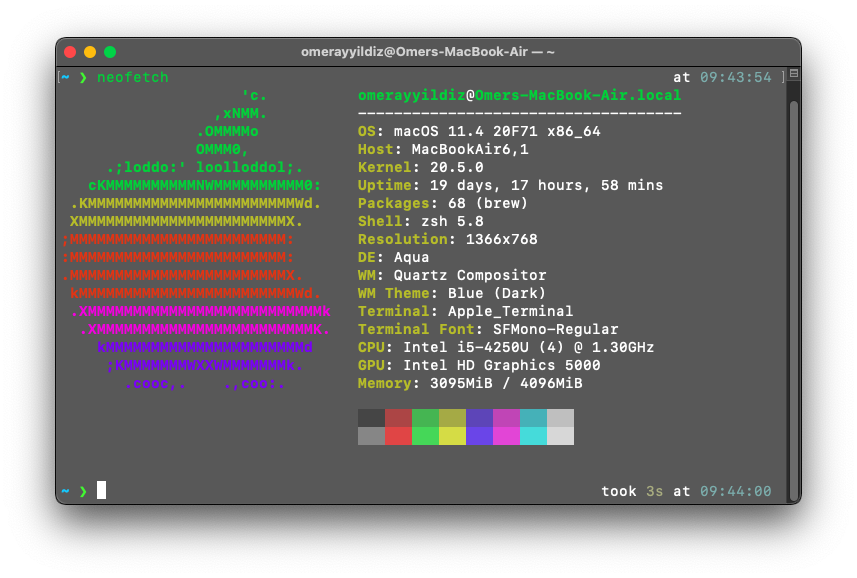The image size is (857, 578).
Task: Click the Shell line zsh 5.8
Action: pos(420,222)
